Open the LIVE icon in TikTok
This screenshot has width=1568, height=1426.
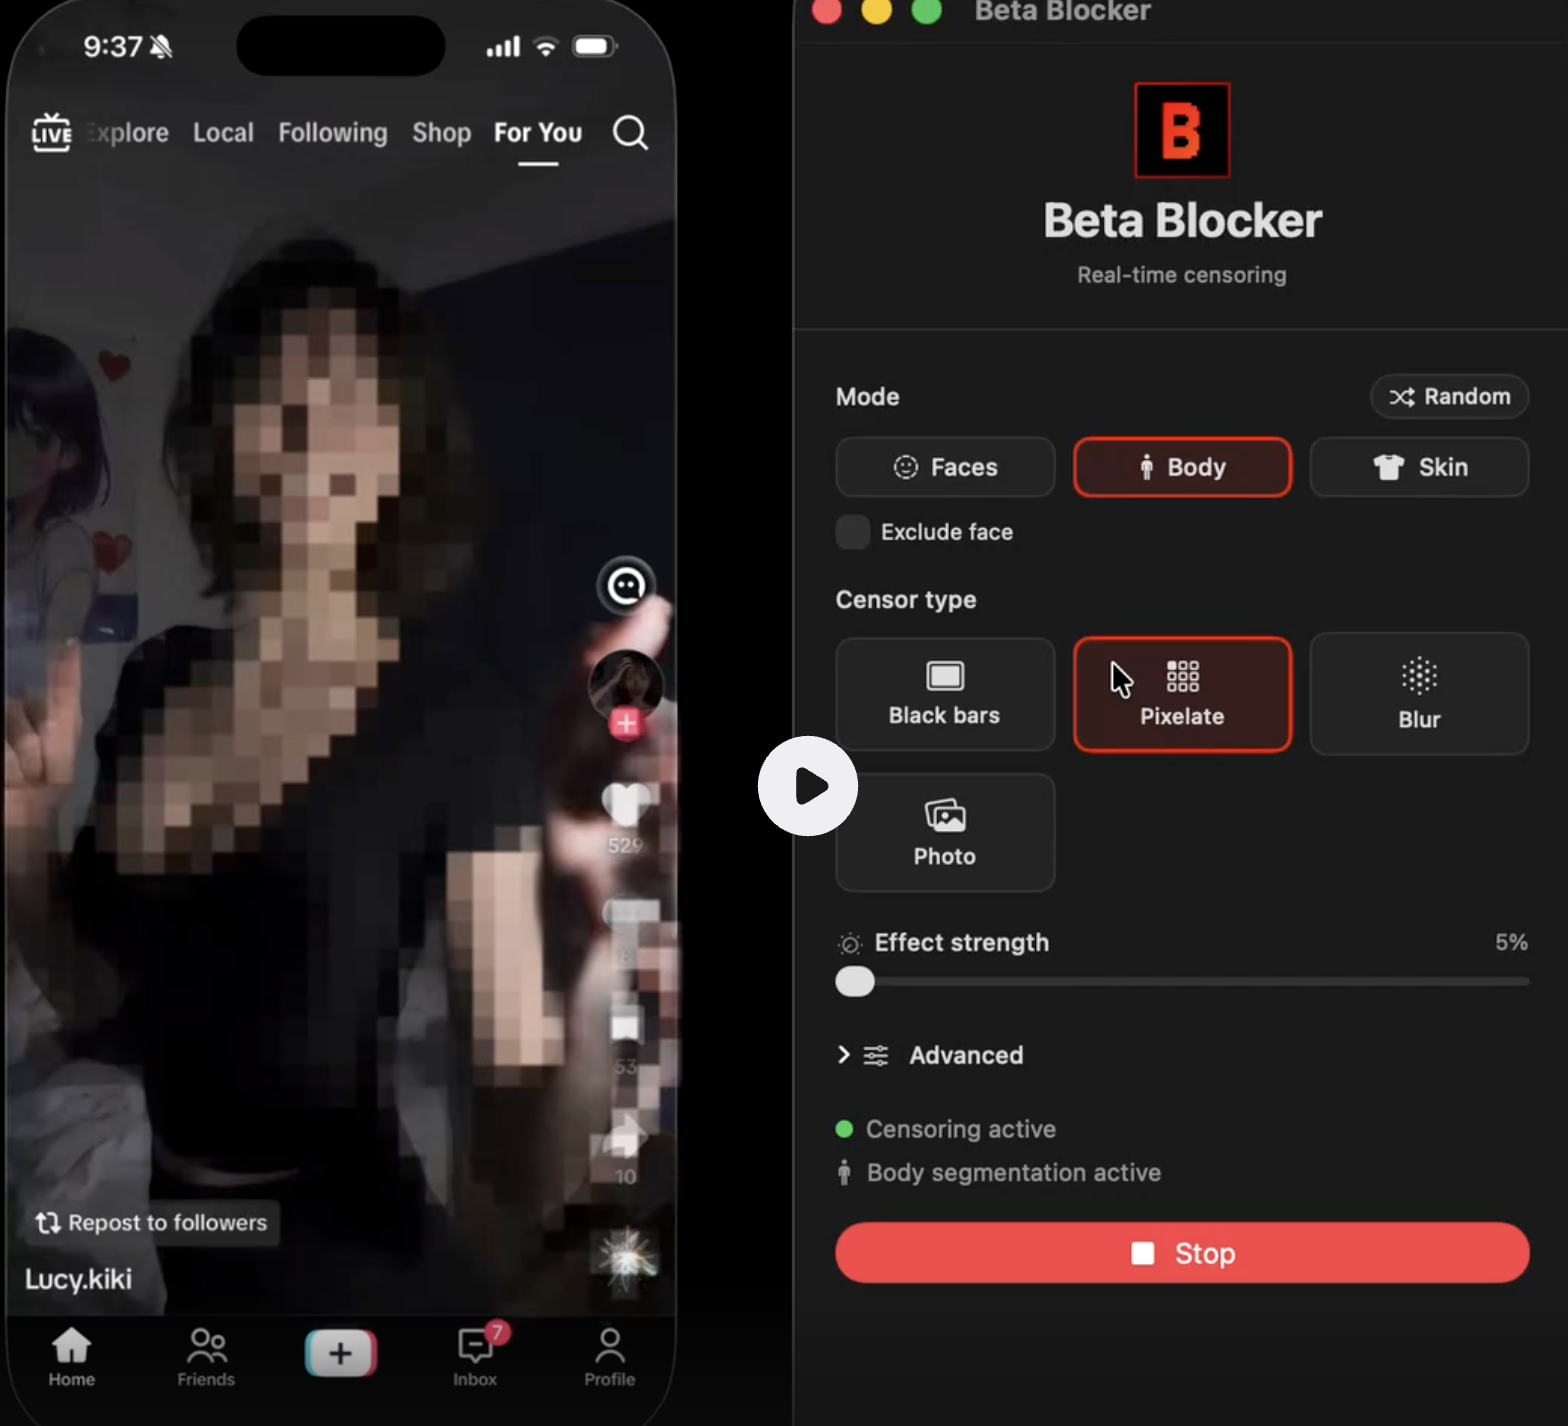point(51,132)
